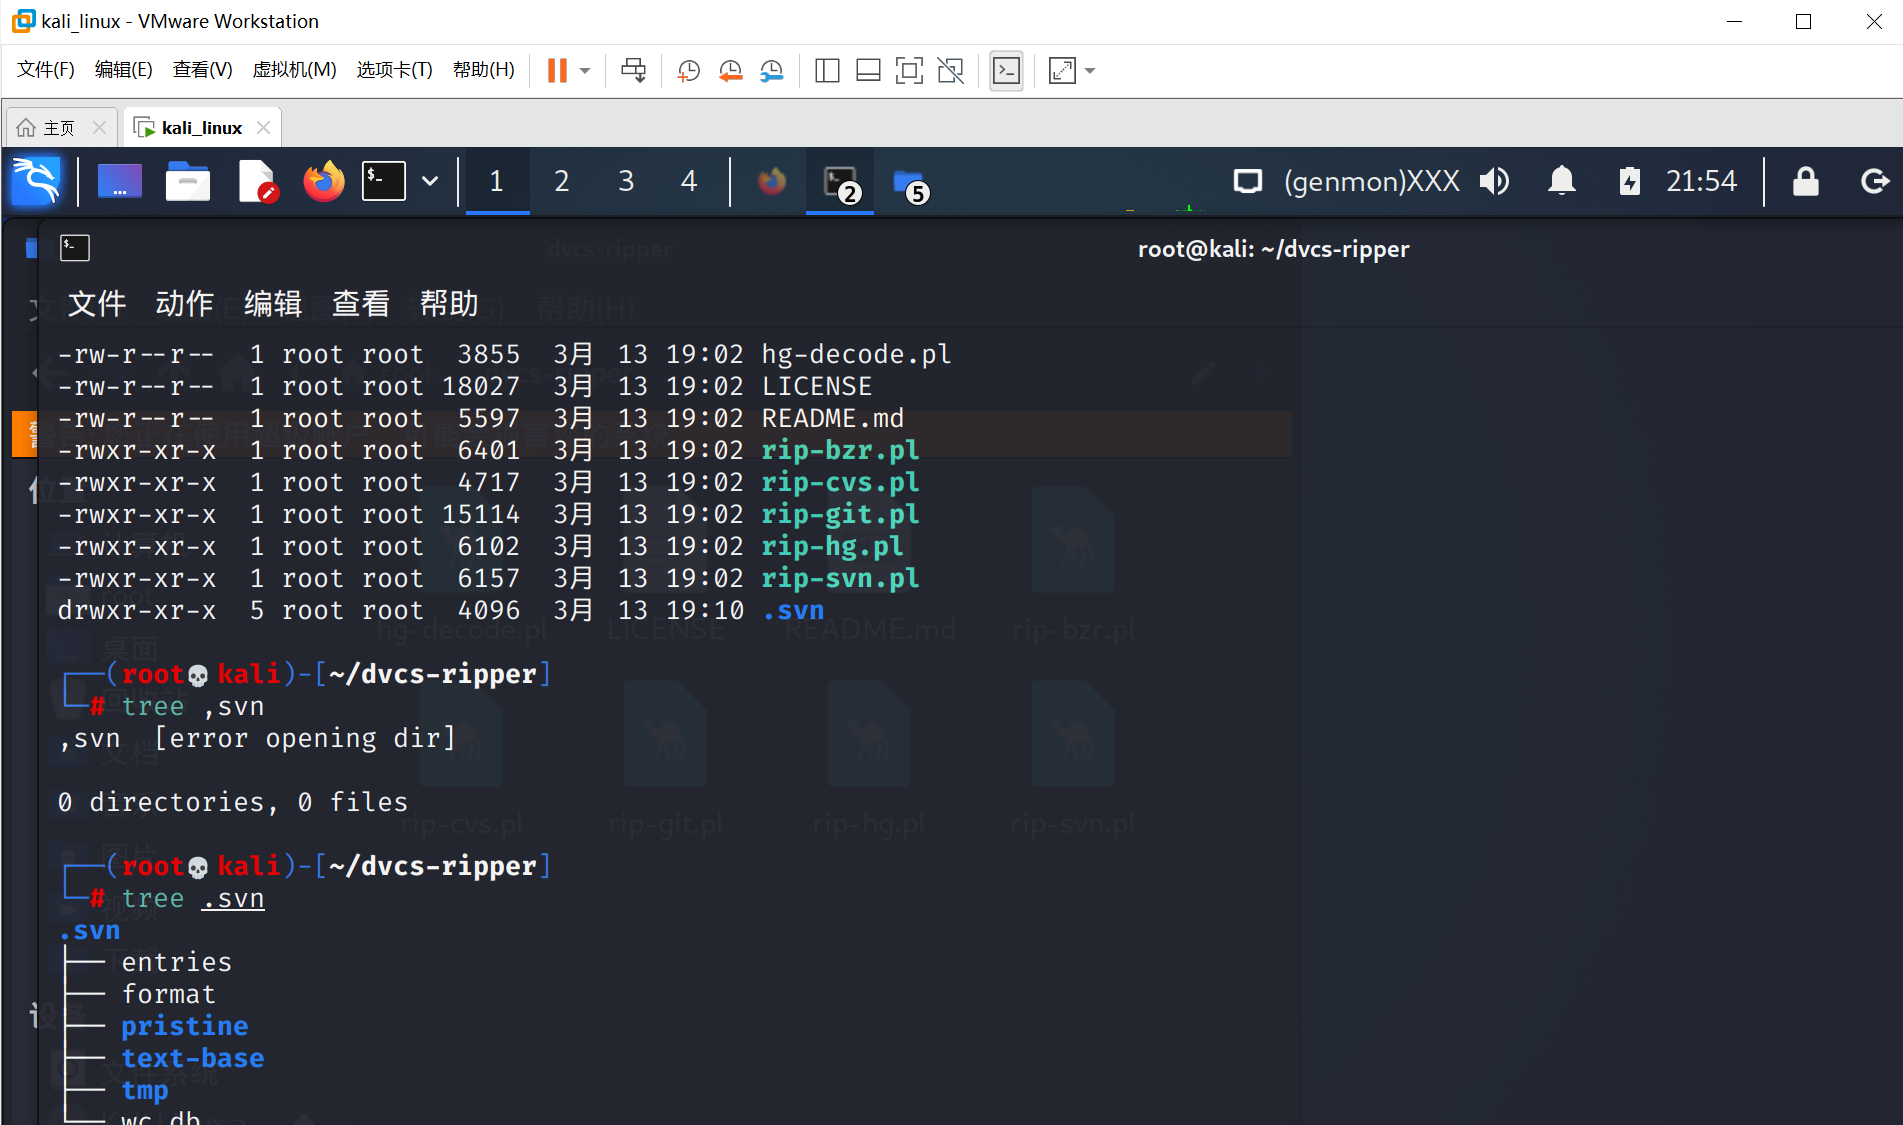The width and height of the screenshot is (1903, 1125).
Task: Launch Firefox from the Kali panel
Action: pos(323,181)
